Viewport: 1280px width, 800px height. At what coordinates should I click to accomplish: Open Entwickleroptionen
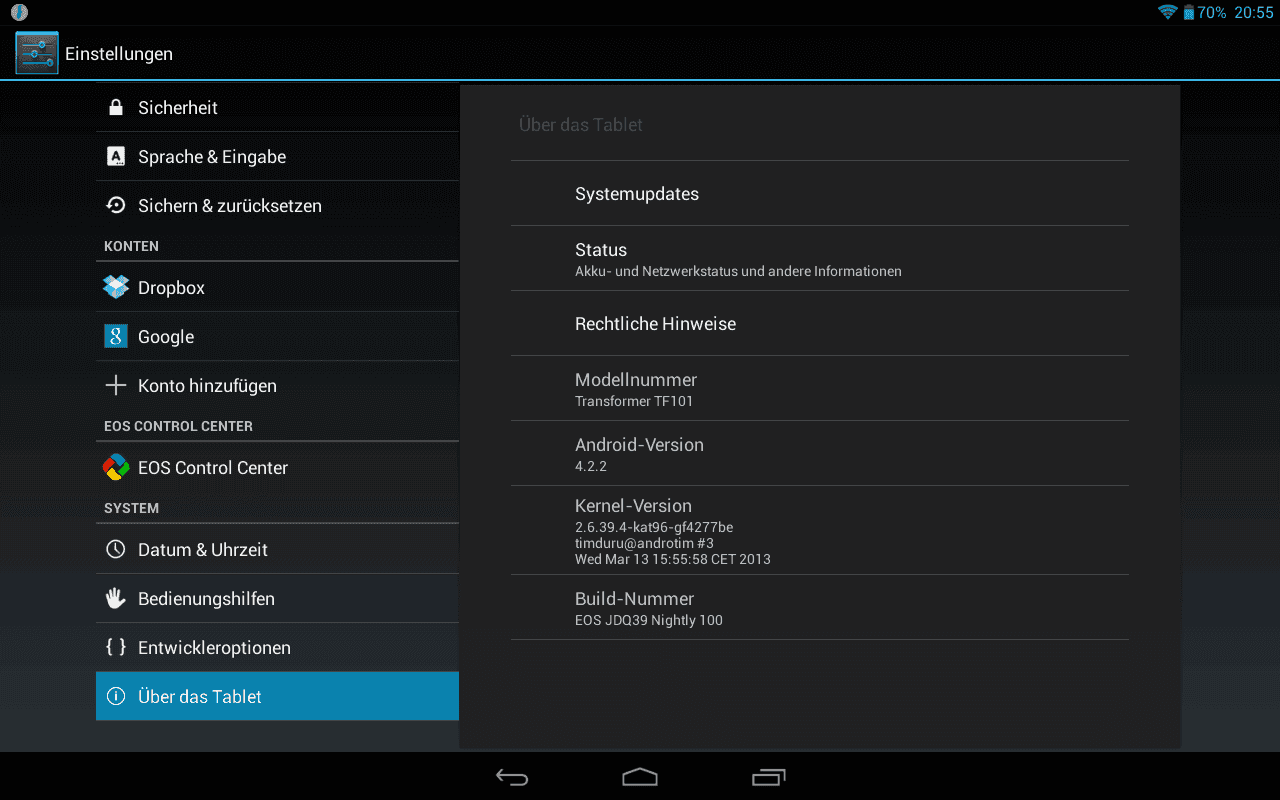(x=277, y=647)
